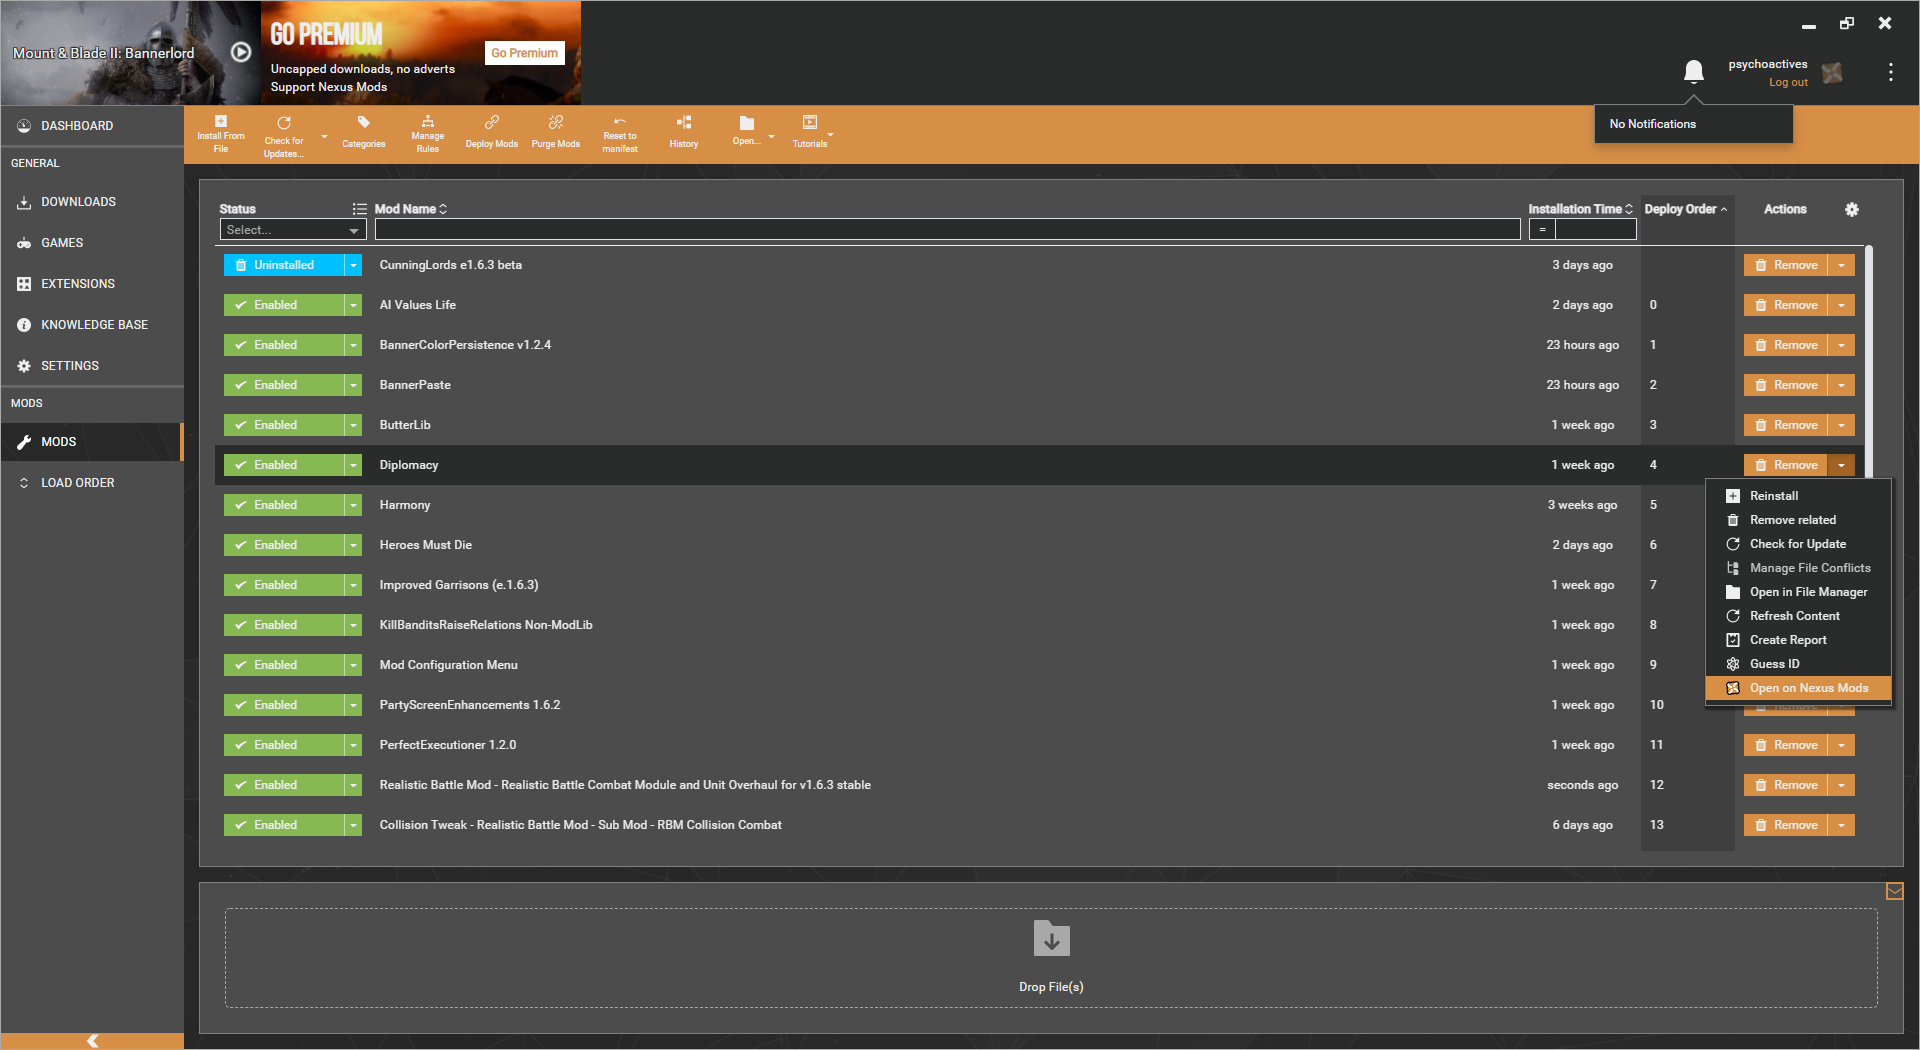Remove the CunningLords e1.6.3 beta mod
This screenshot has height=1050, width=1920.
pos(1786,265)
